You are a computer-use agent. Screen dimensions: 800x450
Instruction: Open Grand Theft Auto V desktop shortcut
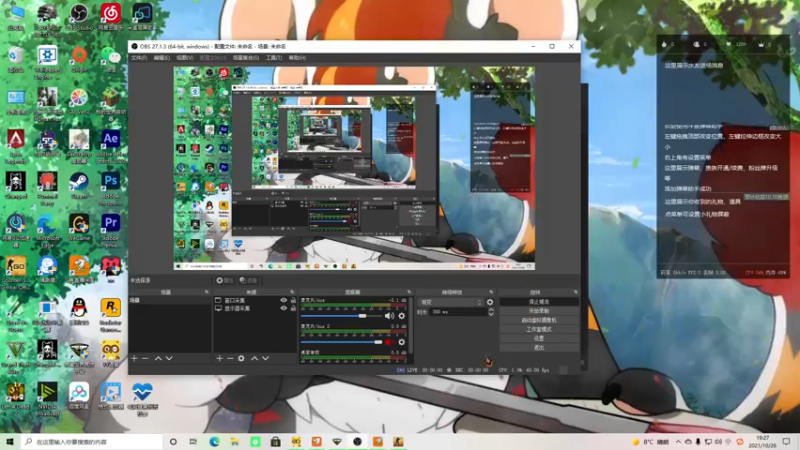pyautogui.click(x=16, y=357)
